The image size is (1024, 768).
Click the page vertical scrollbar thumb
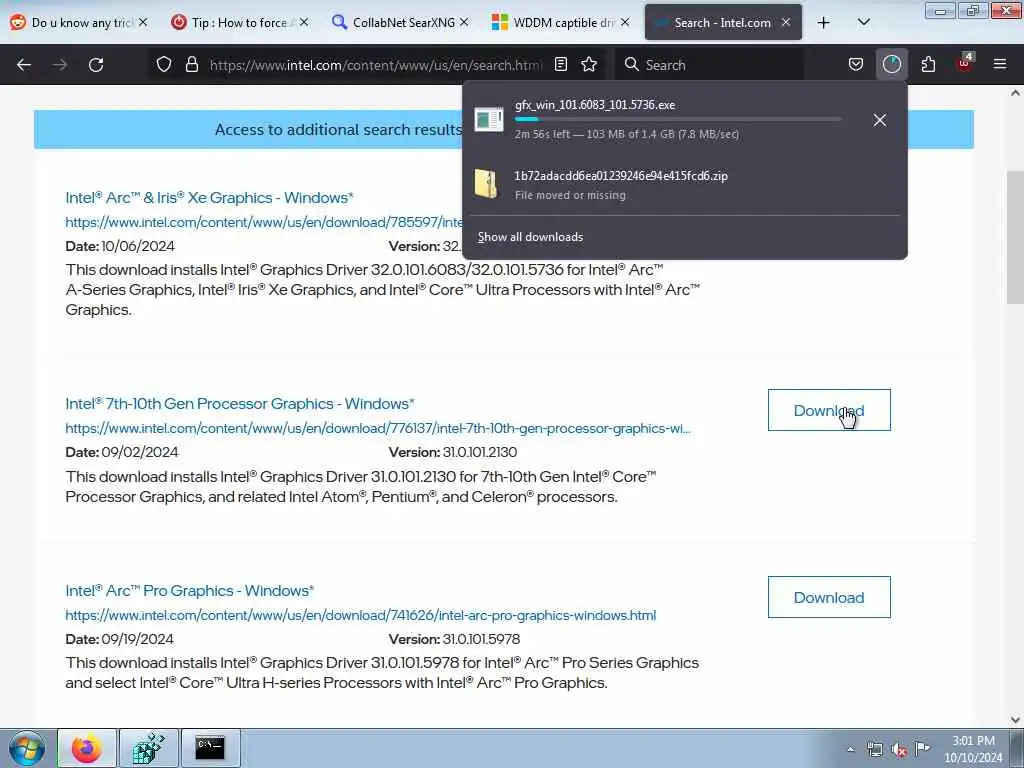[x=1016, y=236]
